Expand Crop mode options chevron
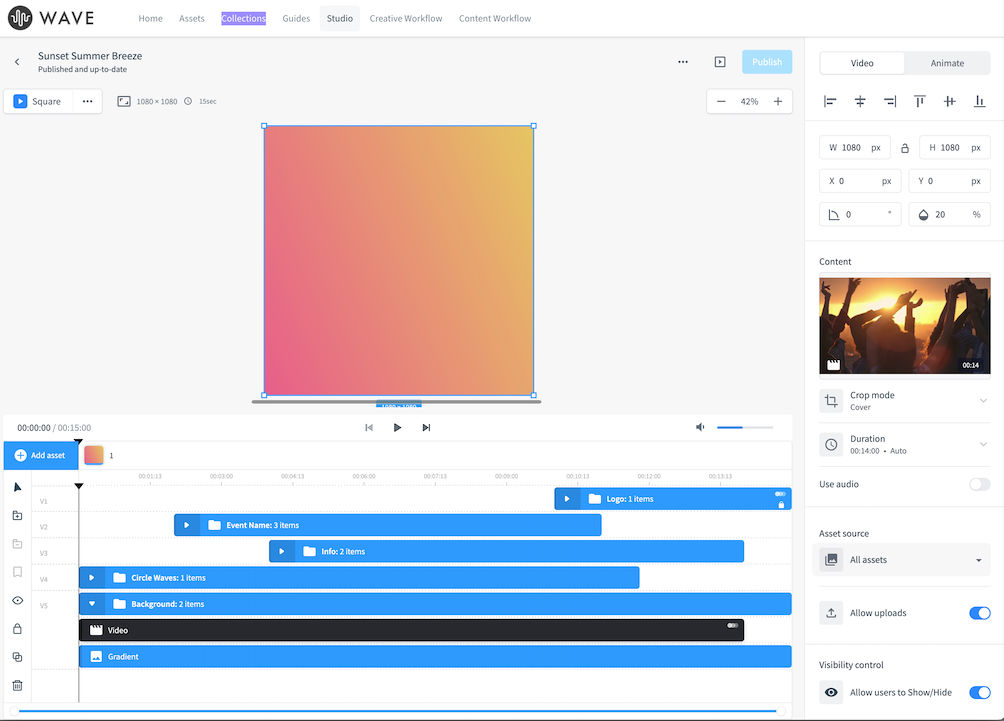1004x721 pixels. (x=983, y=401)
